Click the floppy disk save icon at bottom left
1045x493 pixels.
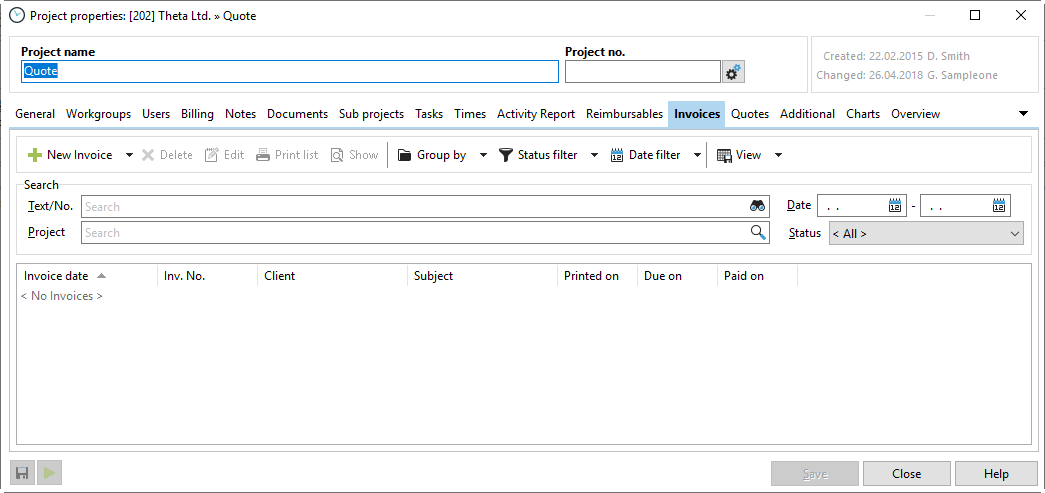point(22,473)
